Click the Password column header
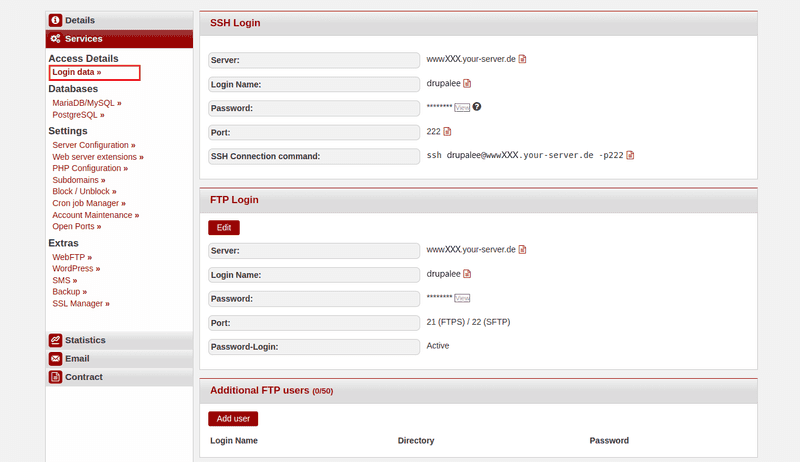Image resolution: width=800 pixels, height=462 pixels. [609, 441]
